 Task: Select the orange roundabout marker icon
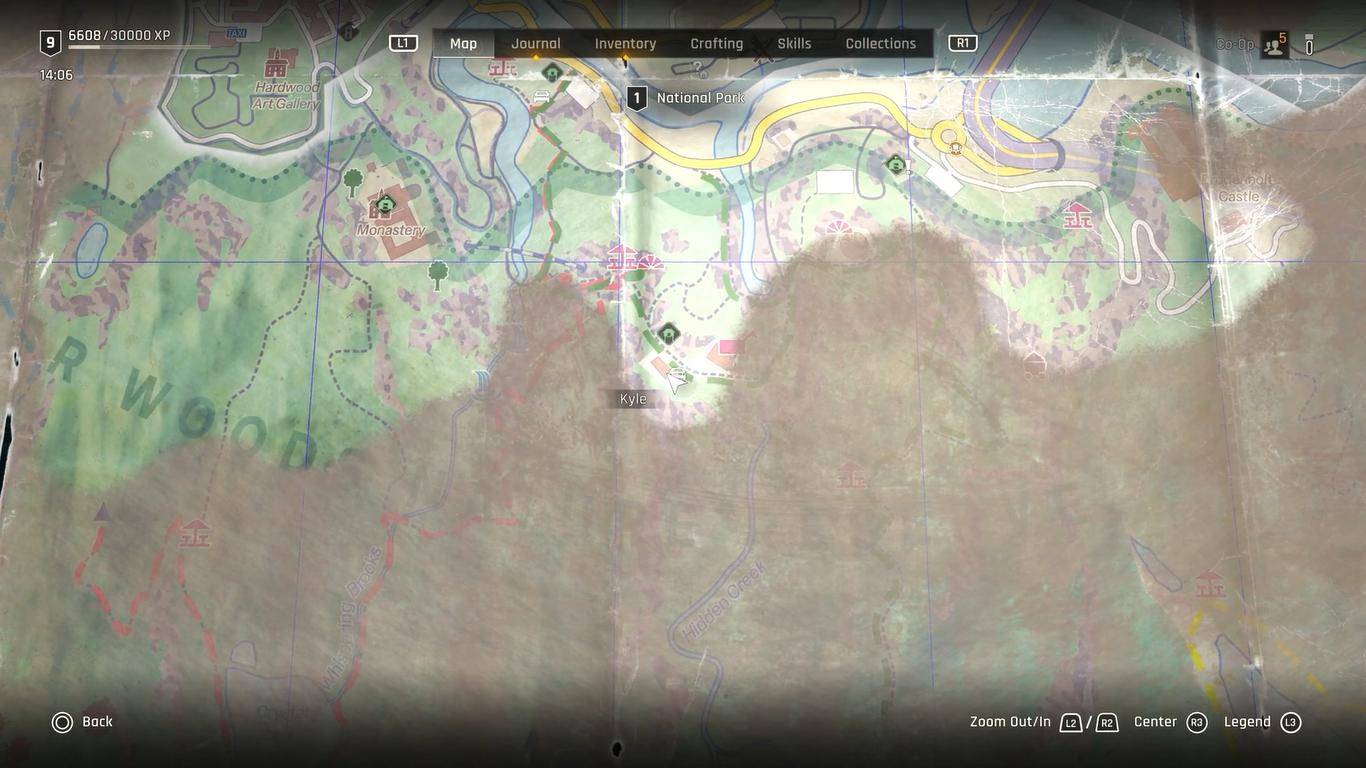(x=955, y=148)
